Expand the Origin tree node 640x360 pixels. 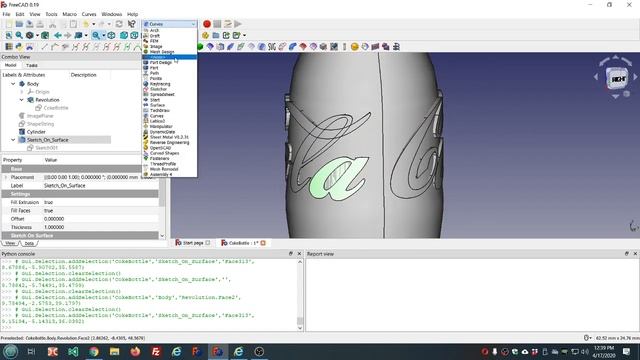pos(21,92)
